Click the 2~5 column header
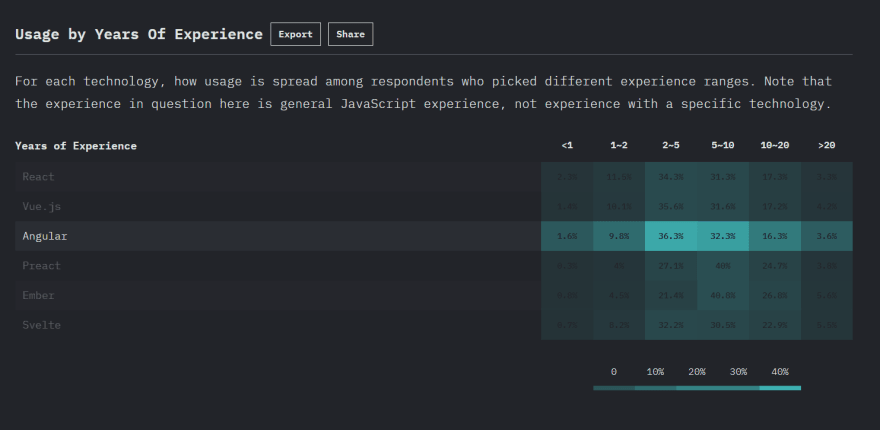The width and height of the screenshot is (880, 430). [x=671, y=145]
